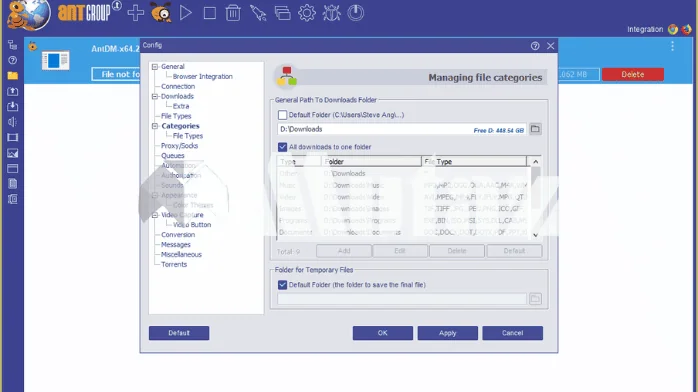Select Proxy/Socks in the config tree
This screenshot has height=392, width=698.
tap(179, 146)
